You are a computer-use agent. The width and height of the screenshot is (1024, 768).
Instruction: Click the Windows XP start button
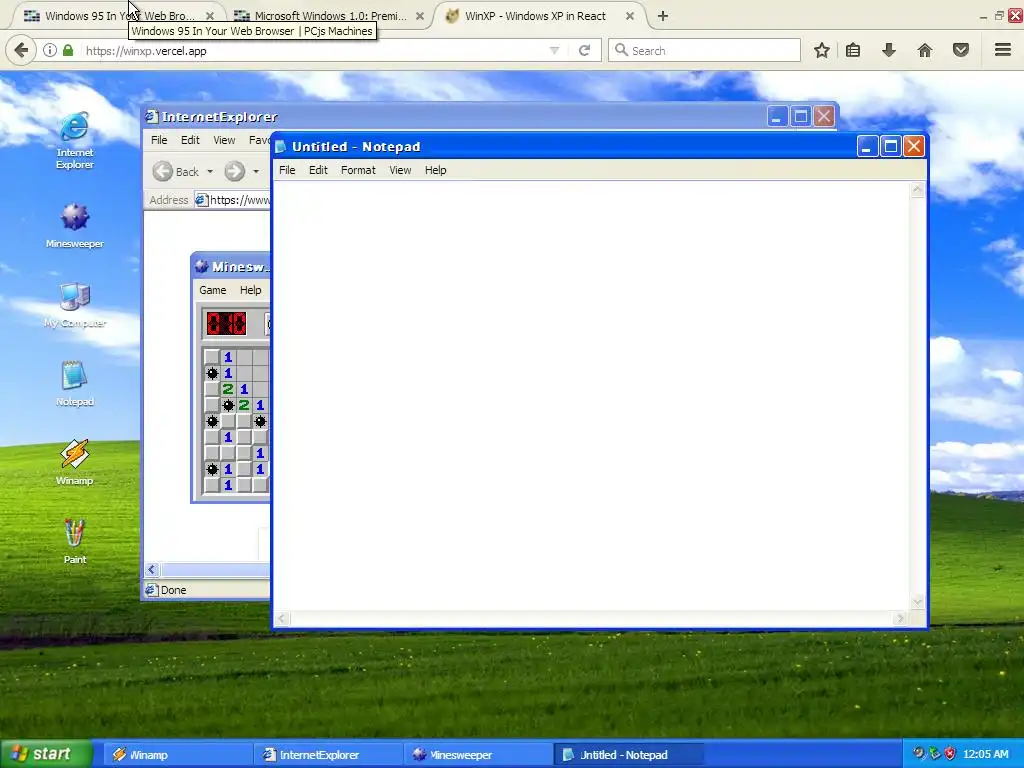point(46,754)
